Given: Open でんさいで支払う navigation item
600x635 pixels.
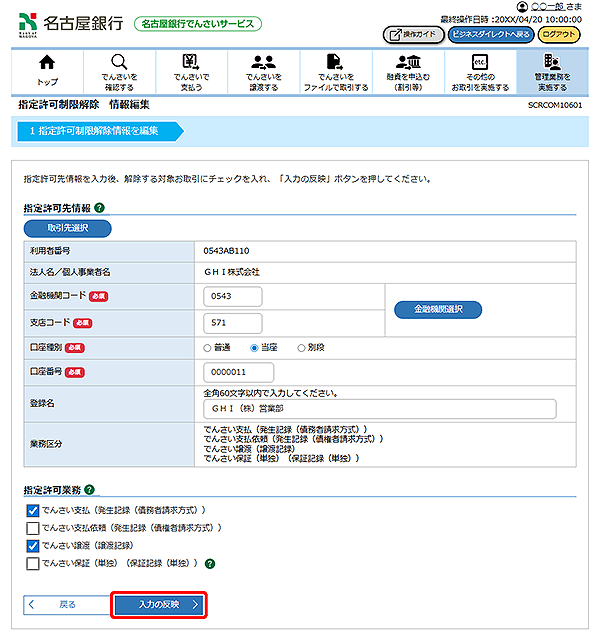Looking at the screenshot, I should (190, 71).
